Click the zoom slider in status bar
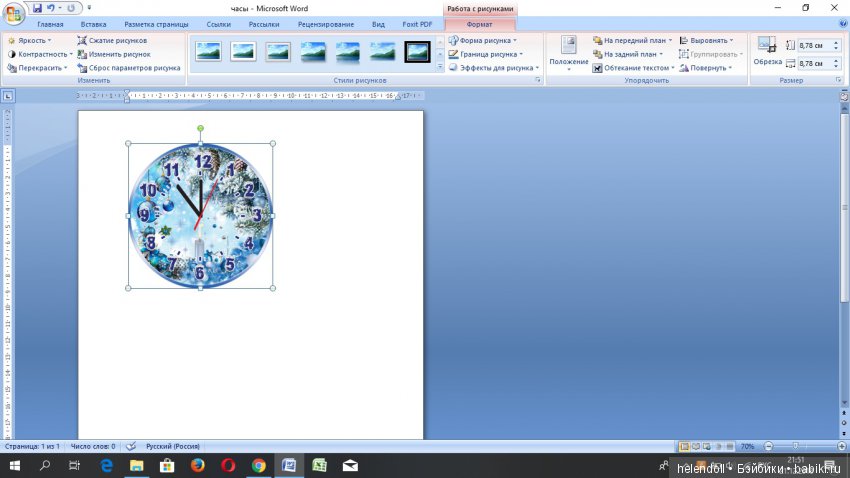850x478 pixels. click(x=795, y=446)
